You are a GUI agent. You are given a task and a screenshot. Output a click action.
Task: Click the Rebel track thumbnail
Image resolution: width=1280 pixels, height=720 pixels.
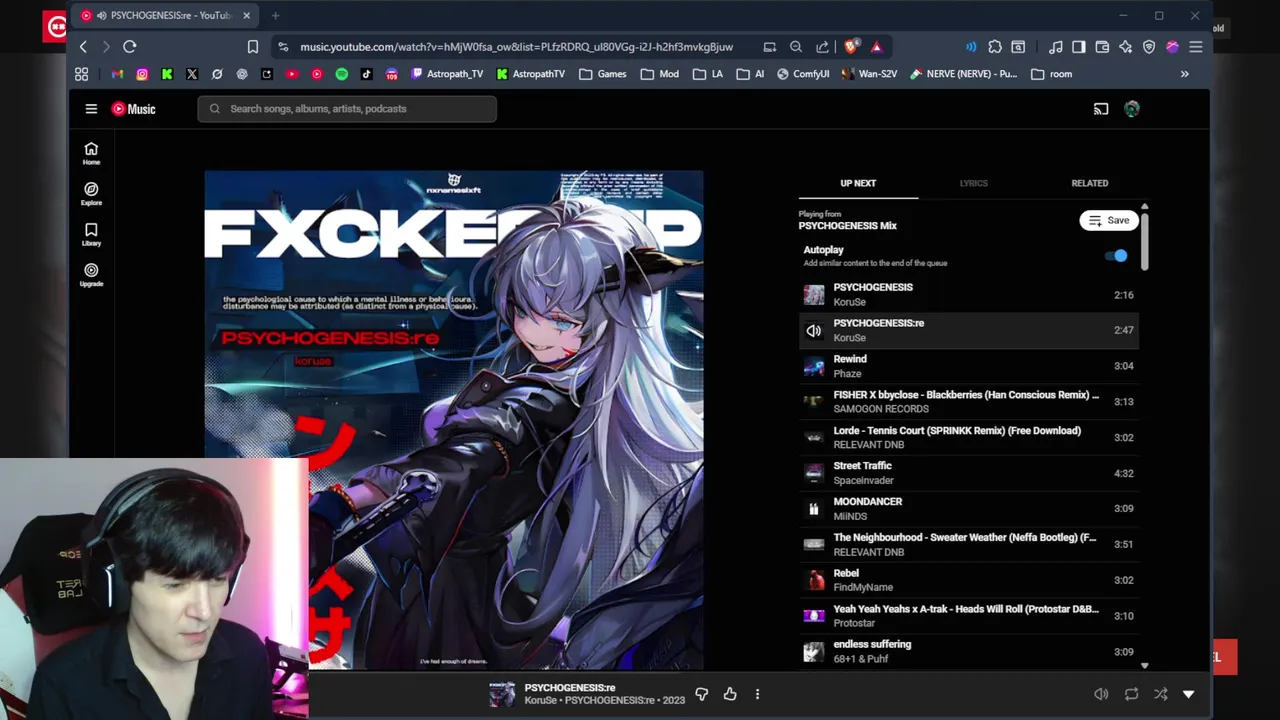[814, 580]
